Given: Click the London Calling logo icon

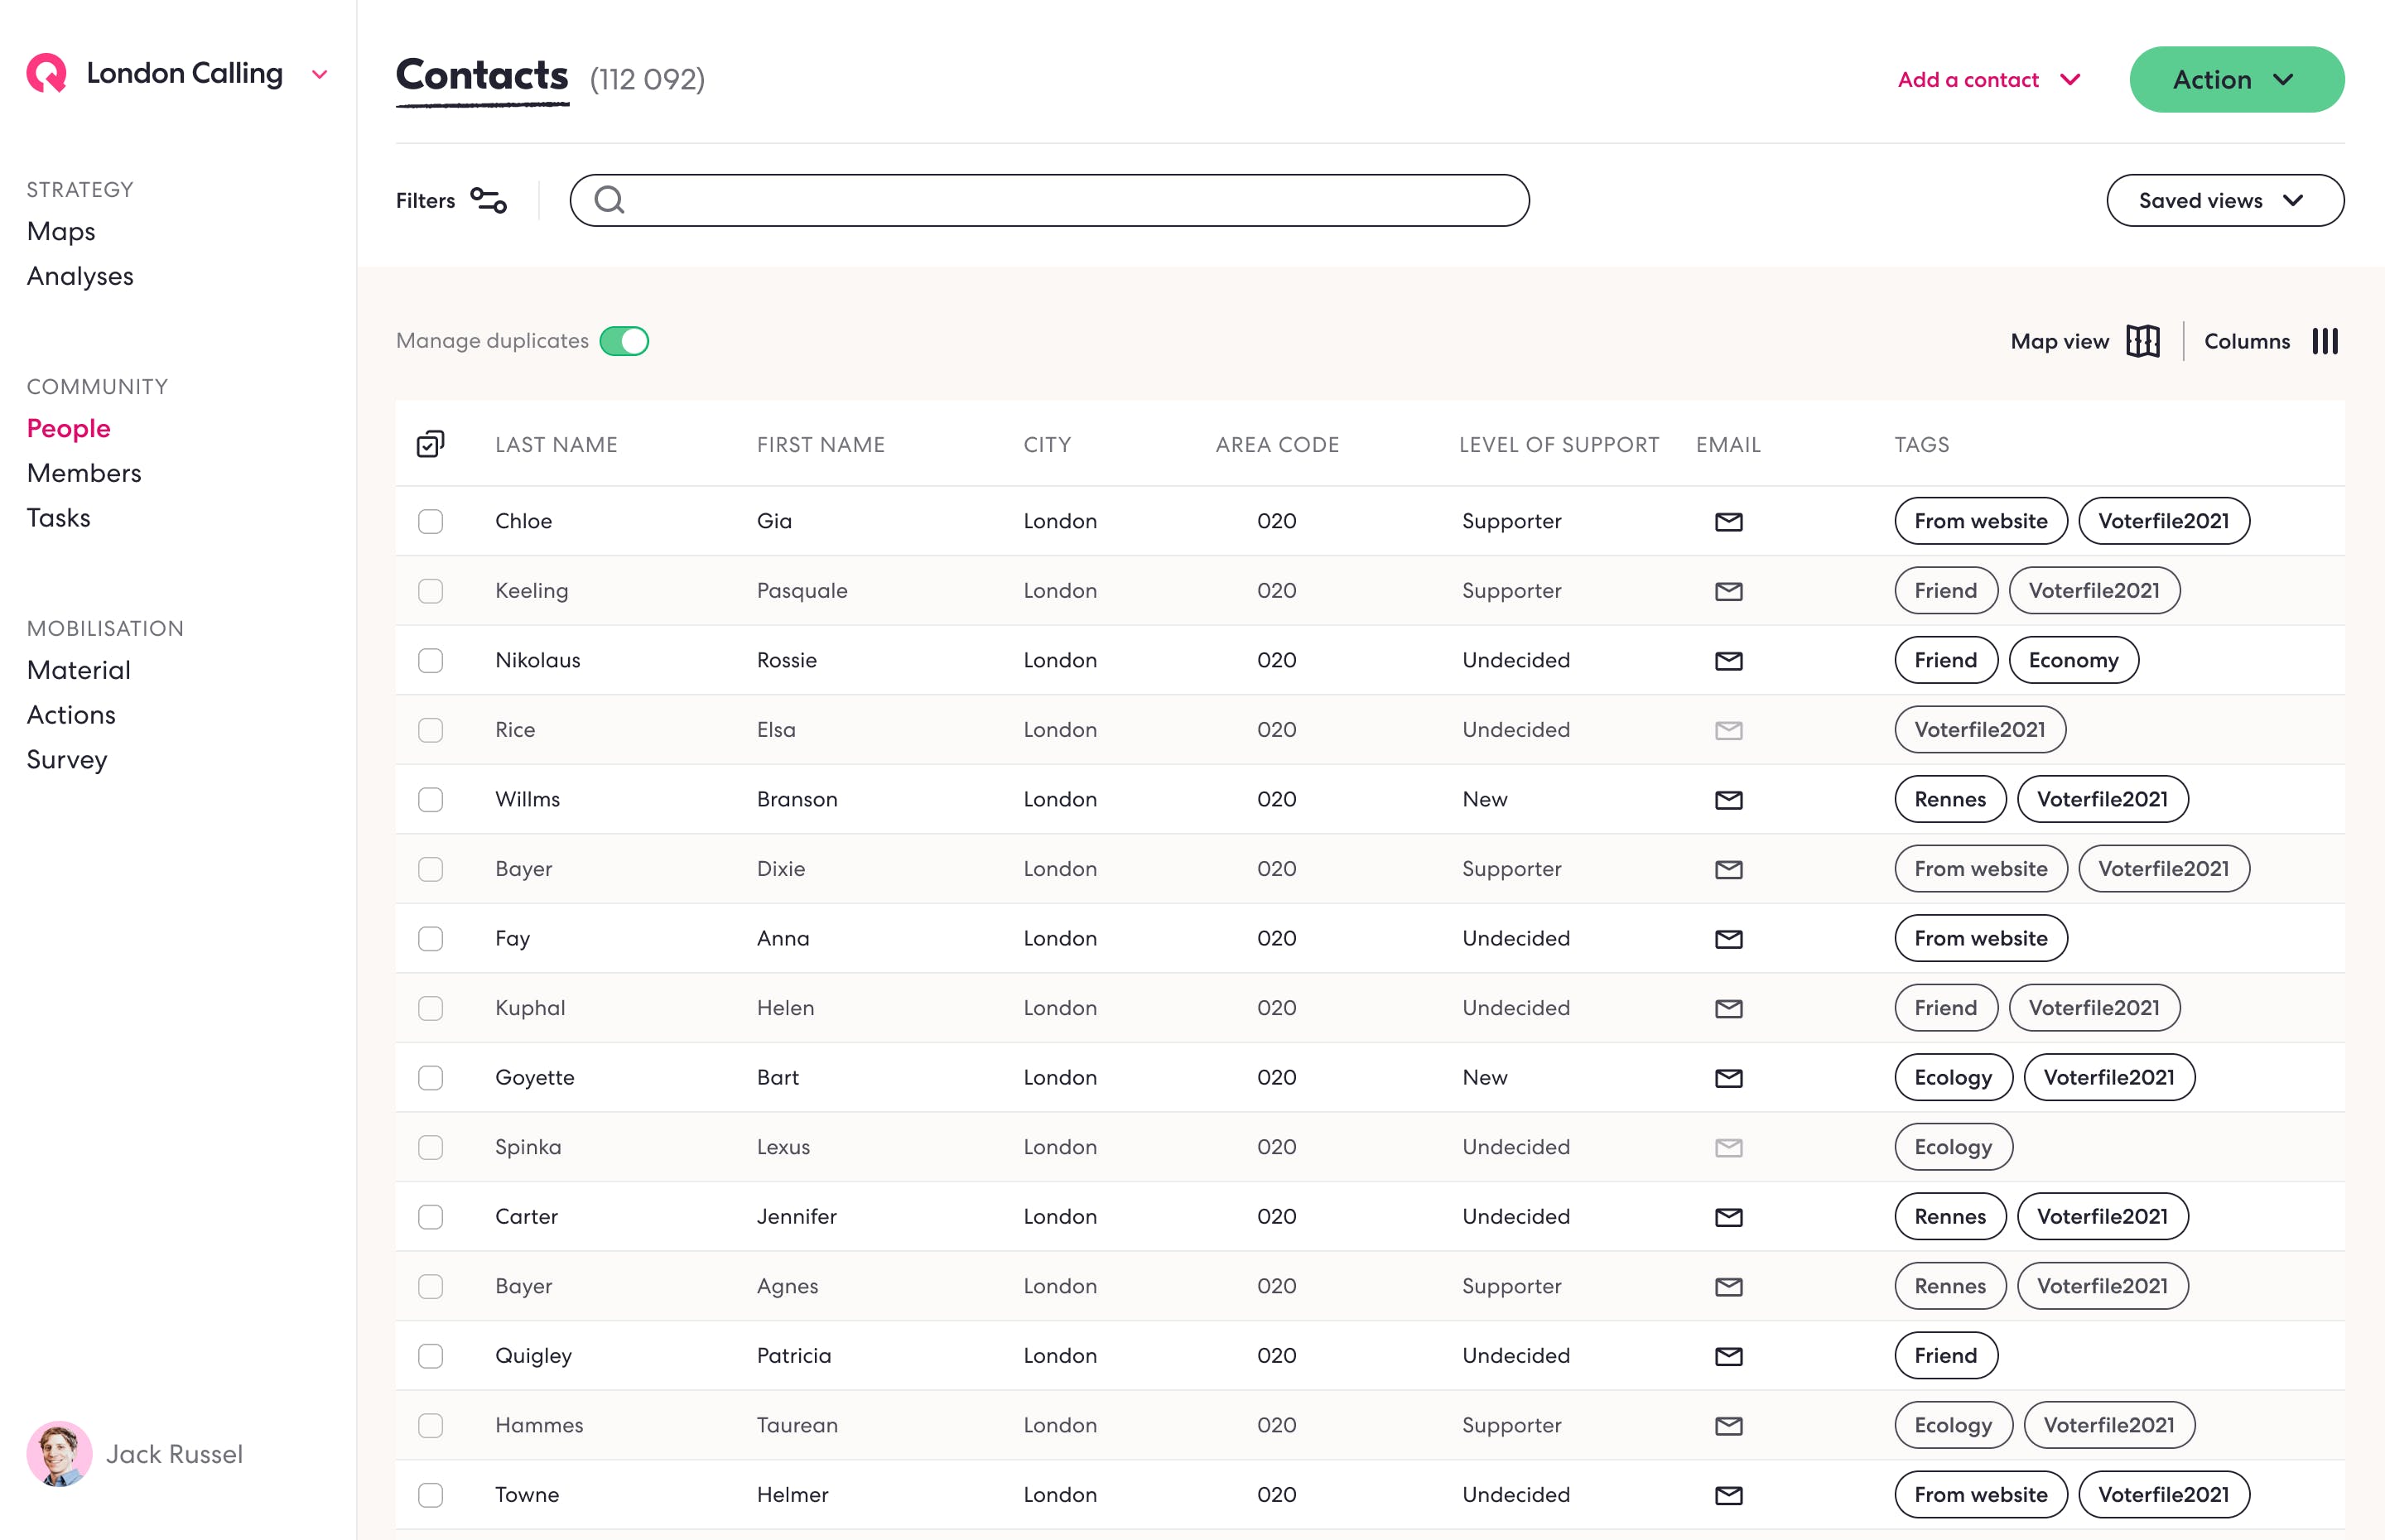Looking at the screenshot, I should 46,73.
